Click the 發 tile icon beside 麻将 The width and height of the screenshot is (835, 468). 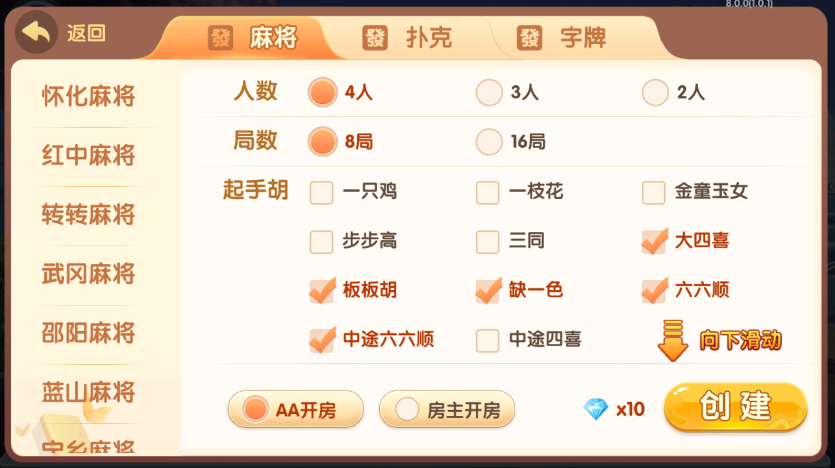220,38
